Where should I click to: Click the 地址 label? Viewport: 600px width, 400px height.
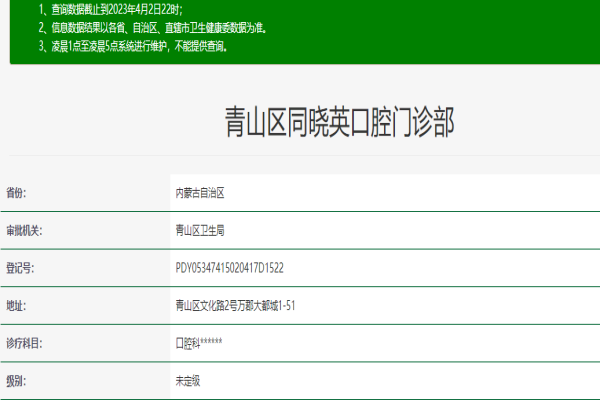point(16,305)
